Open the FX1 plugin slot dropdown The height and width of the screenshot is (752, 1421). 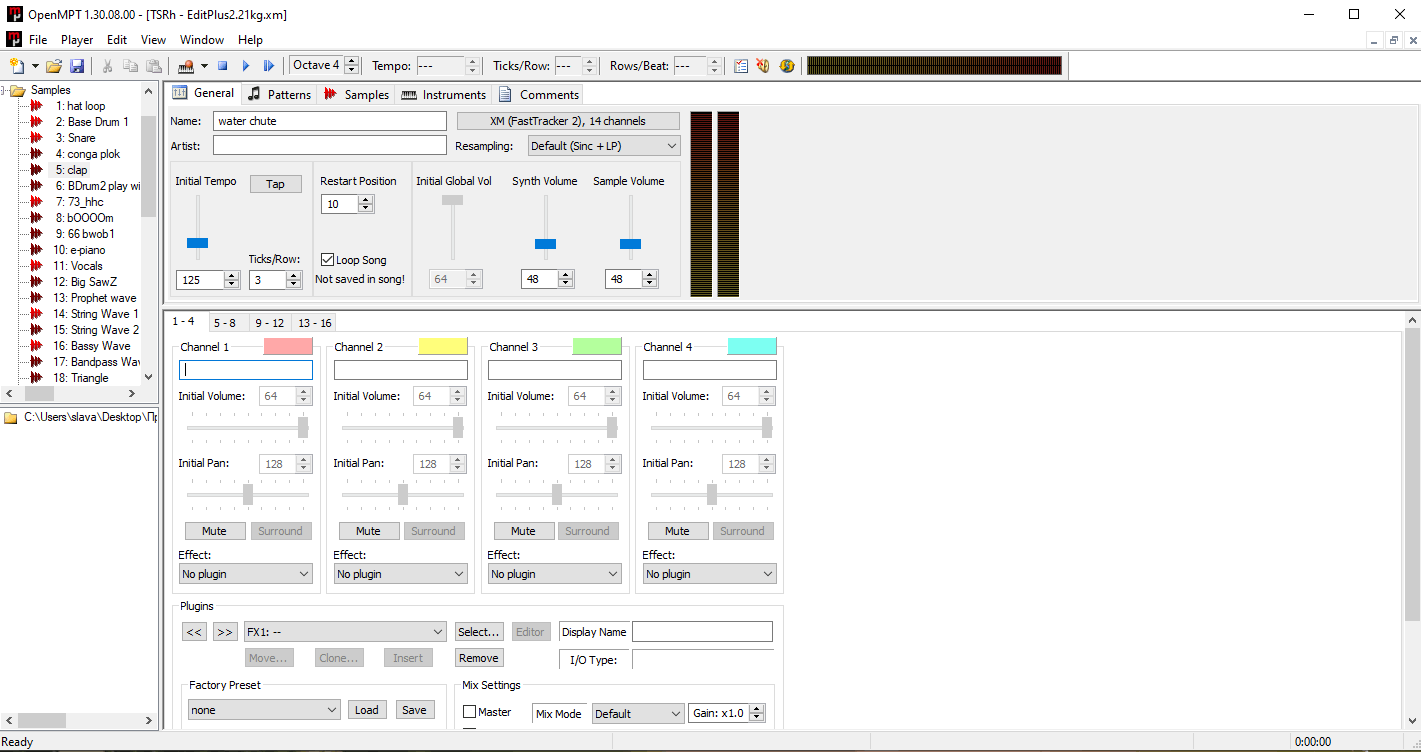pyautogui.click(x=345, y=632)
